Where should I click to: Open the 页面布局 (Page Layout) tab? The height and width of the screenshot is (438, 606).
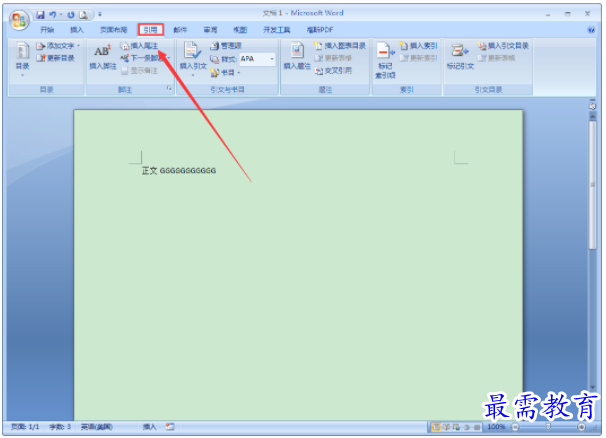coord(113,30)
